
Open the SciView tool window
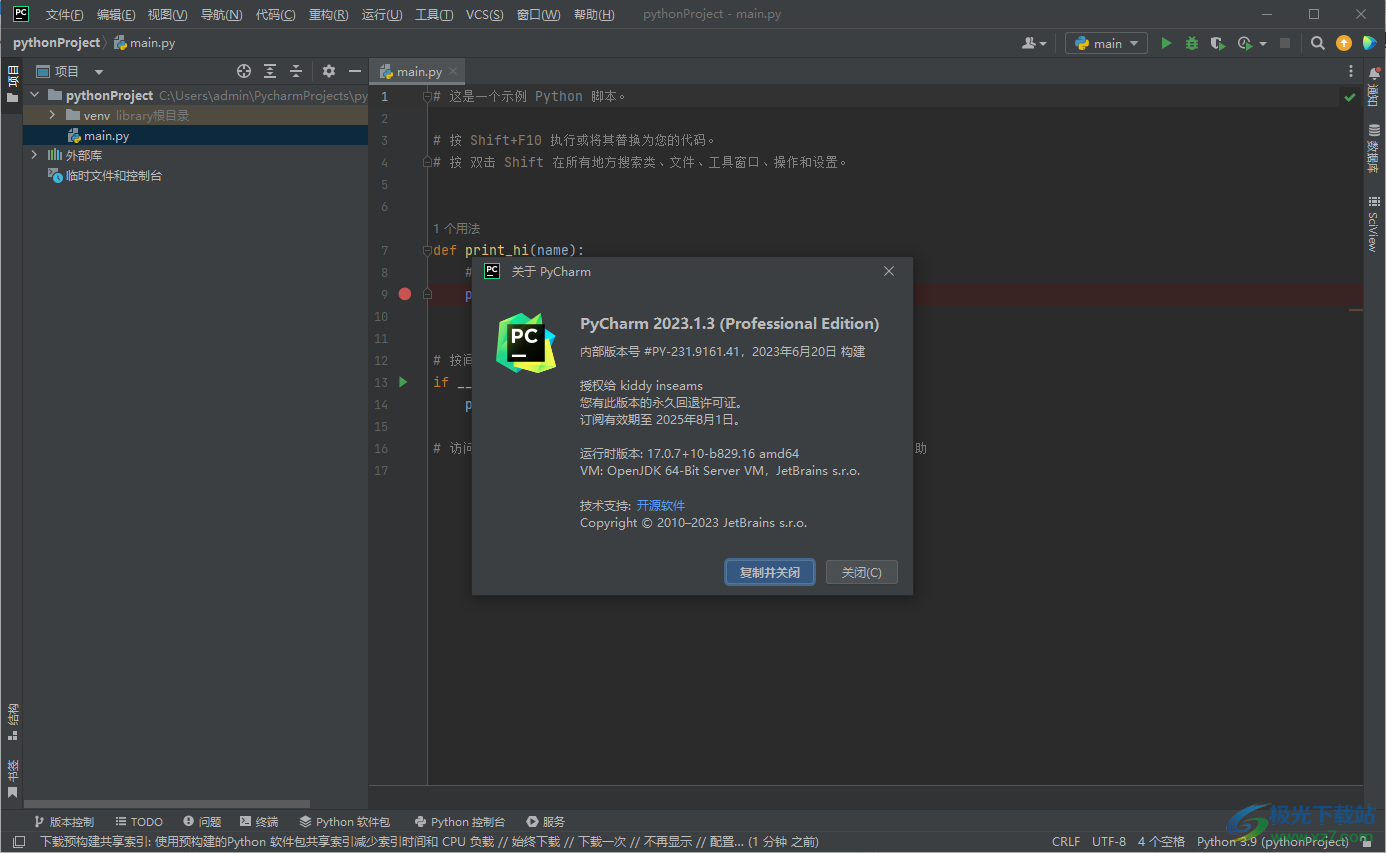(1374, 224)
